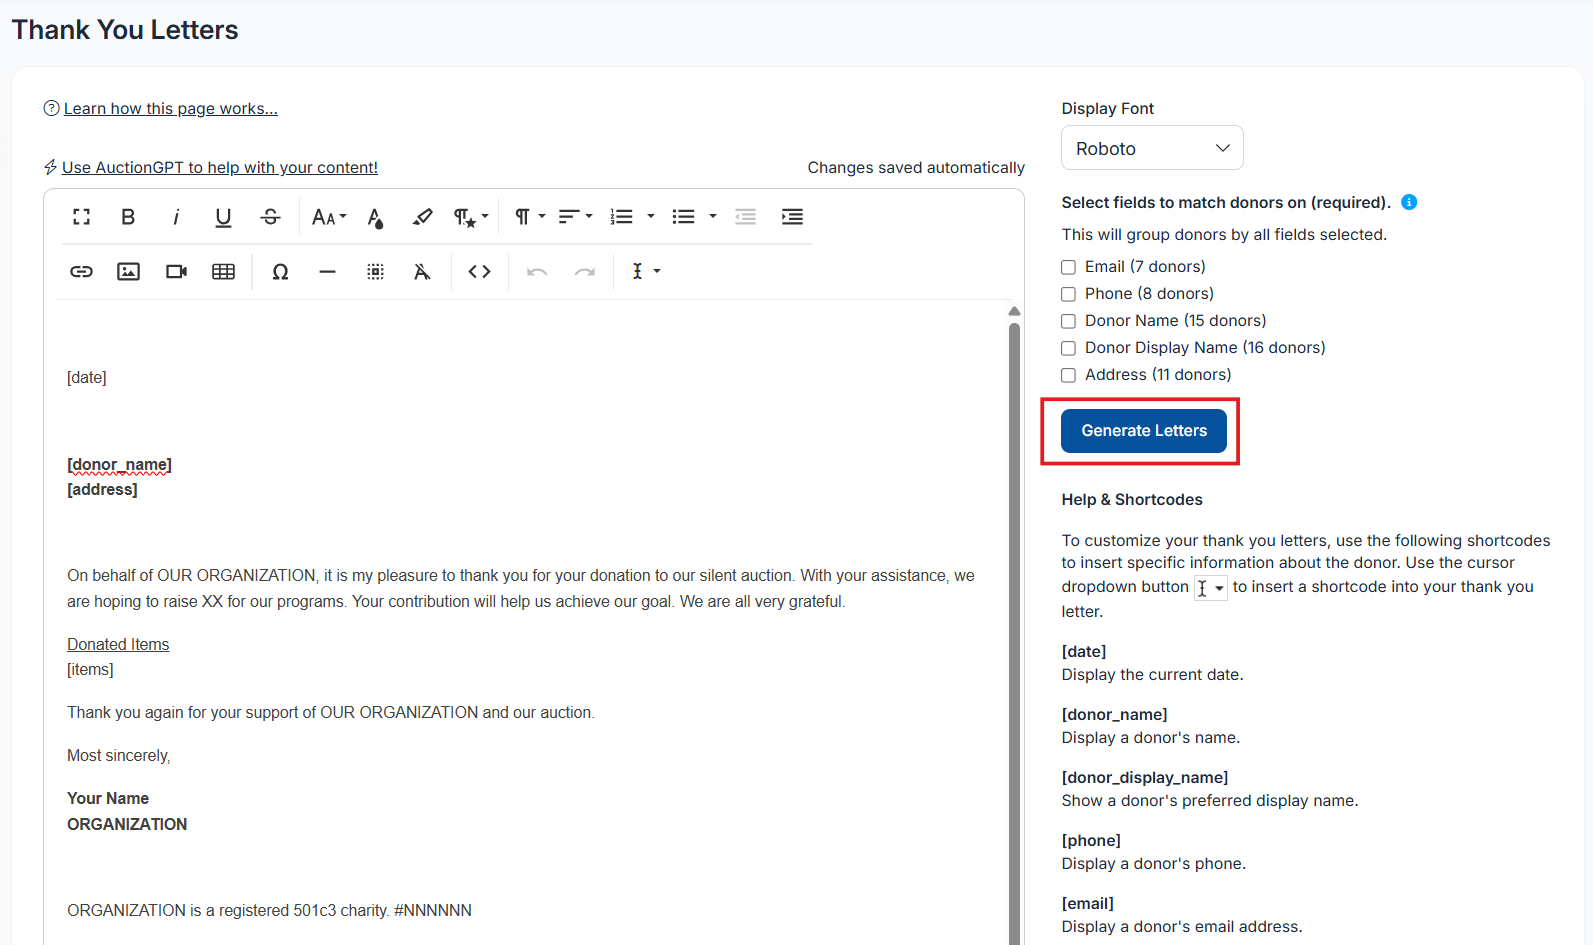Insert an image into the letter
Viewport: 1593px width, 945px height.
click(x=128, y=272)
